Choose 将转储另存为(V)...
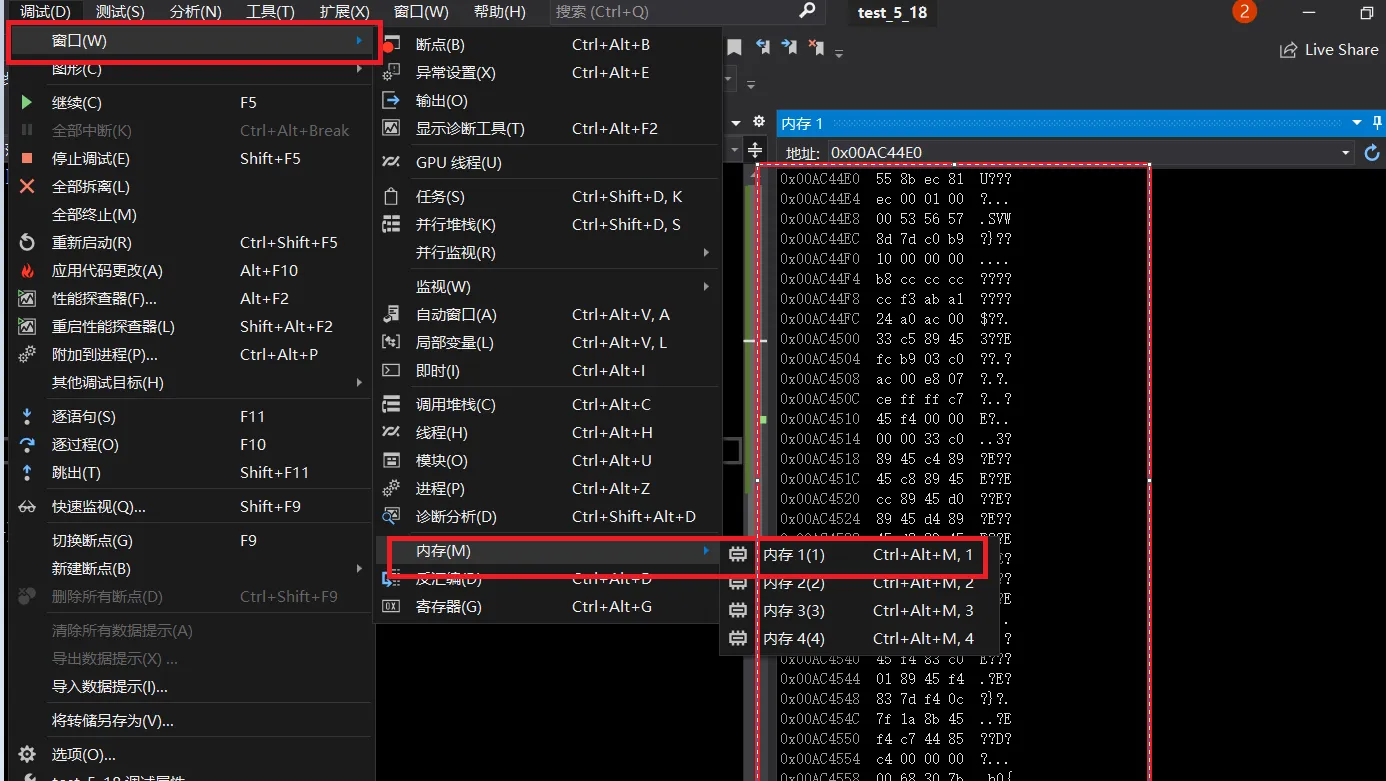The height and width of the screenshot is (781, 1386). click(x=191, y=721)
